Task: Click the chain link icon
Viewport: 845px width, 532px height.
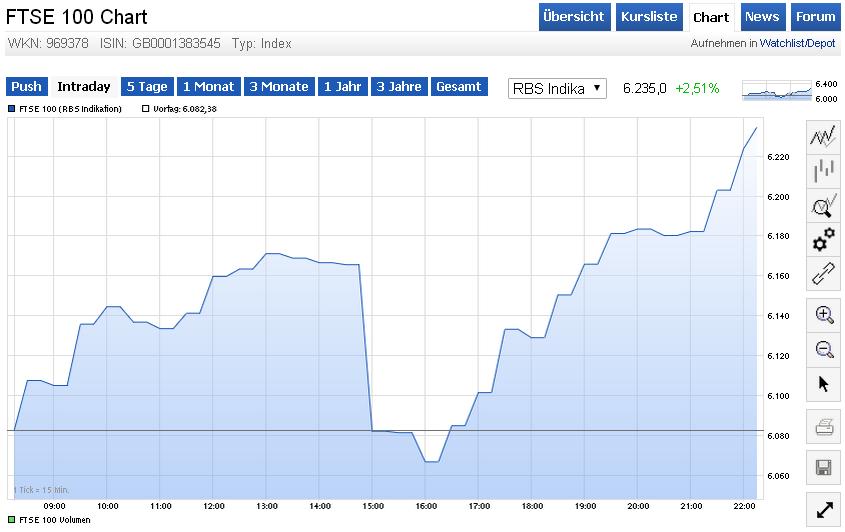Action: pos(823,272)
